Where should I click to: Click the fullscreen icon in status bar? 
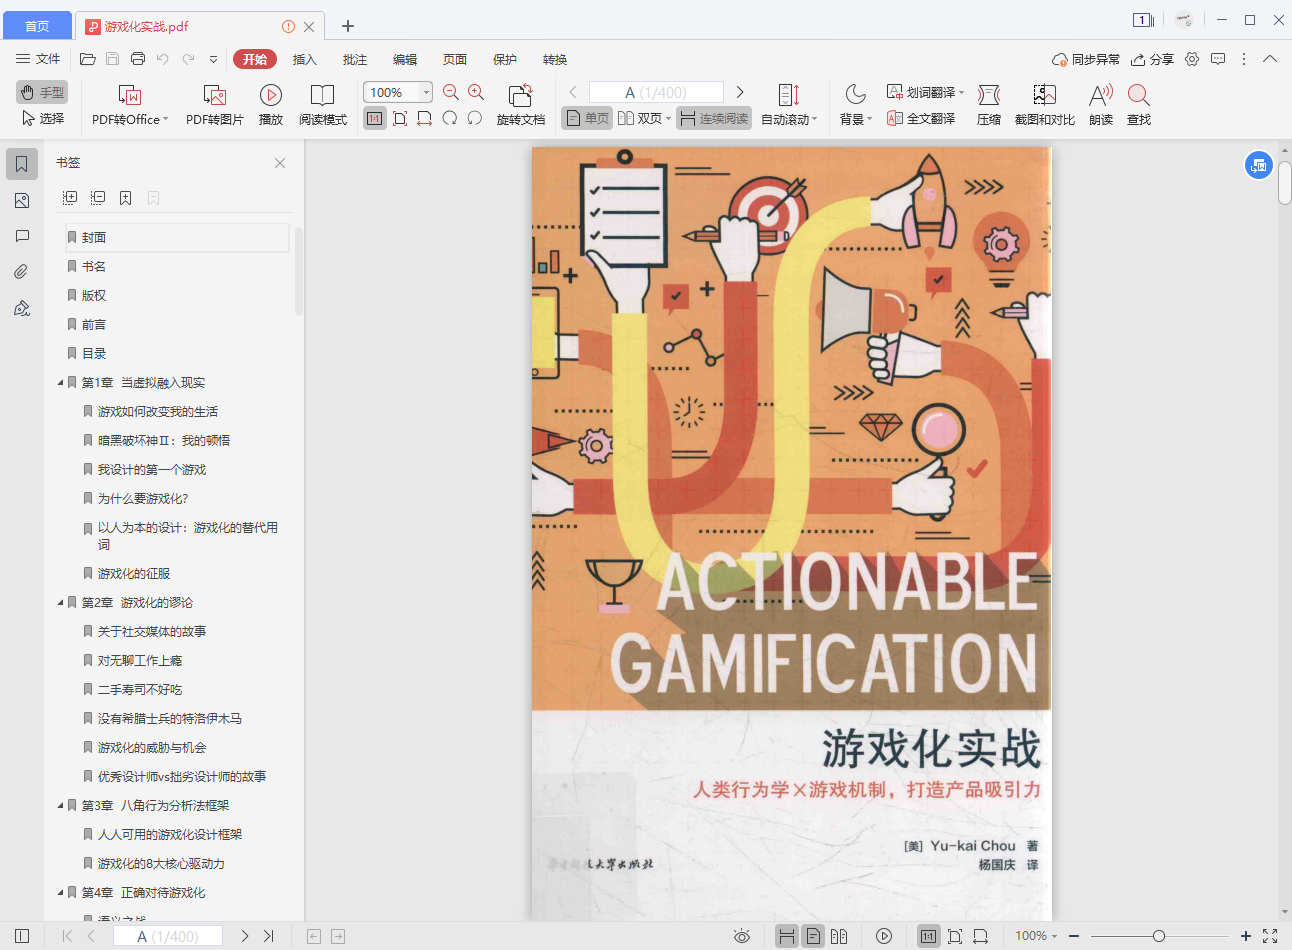point(1270,936)
